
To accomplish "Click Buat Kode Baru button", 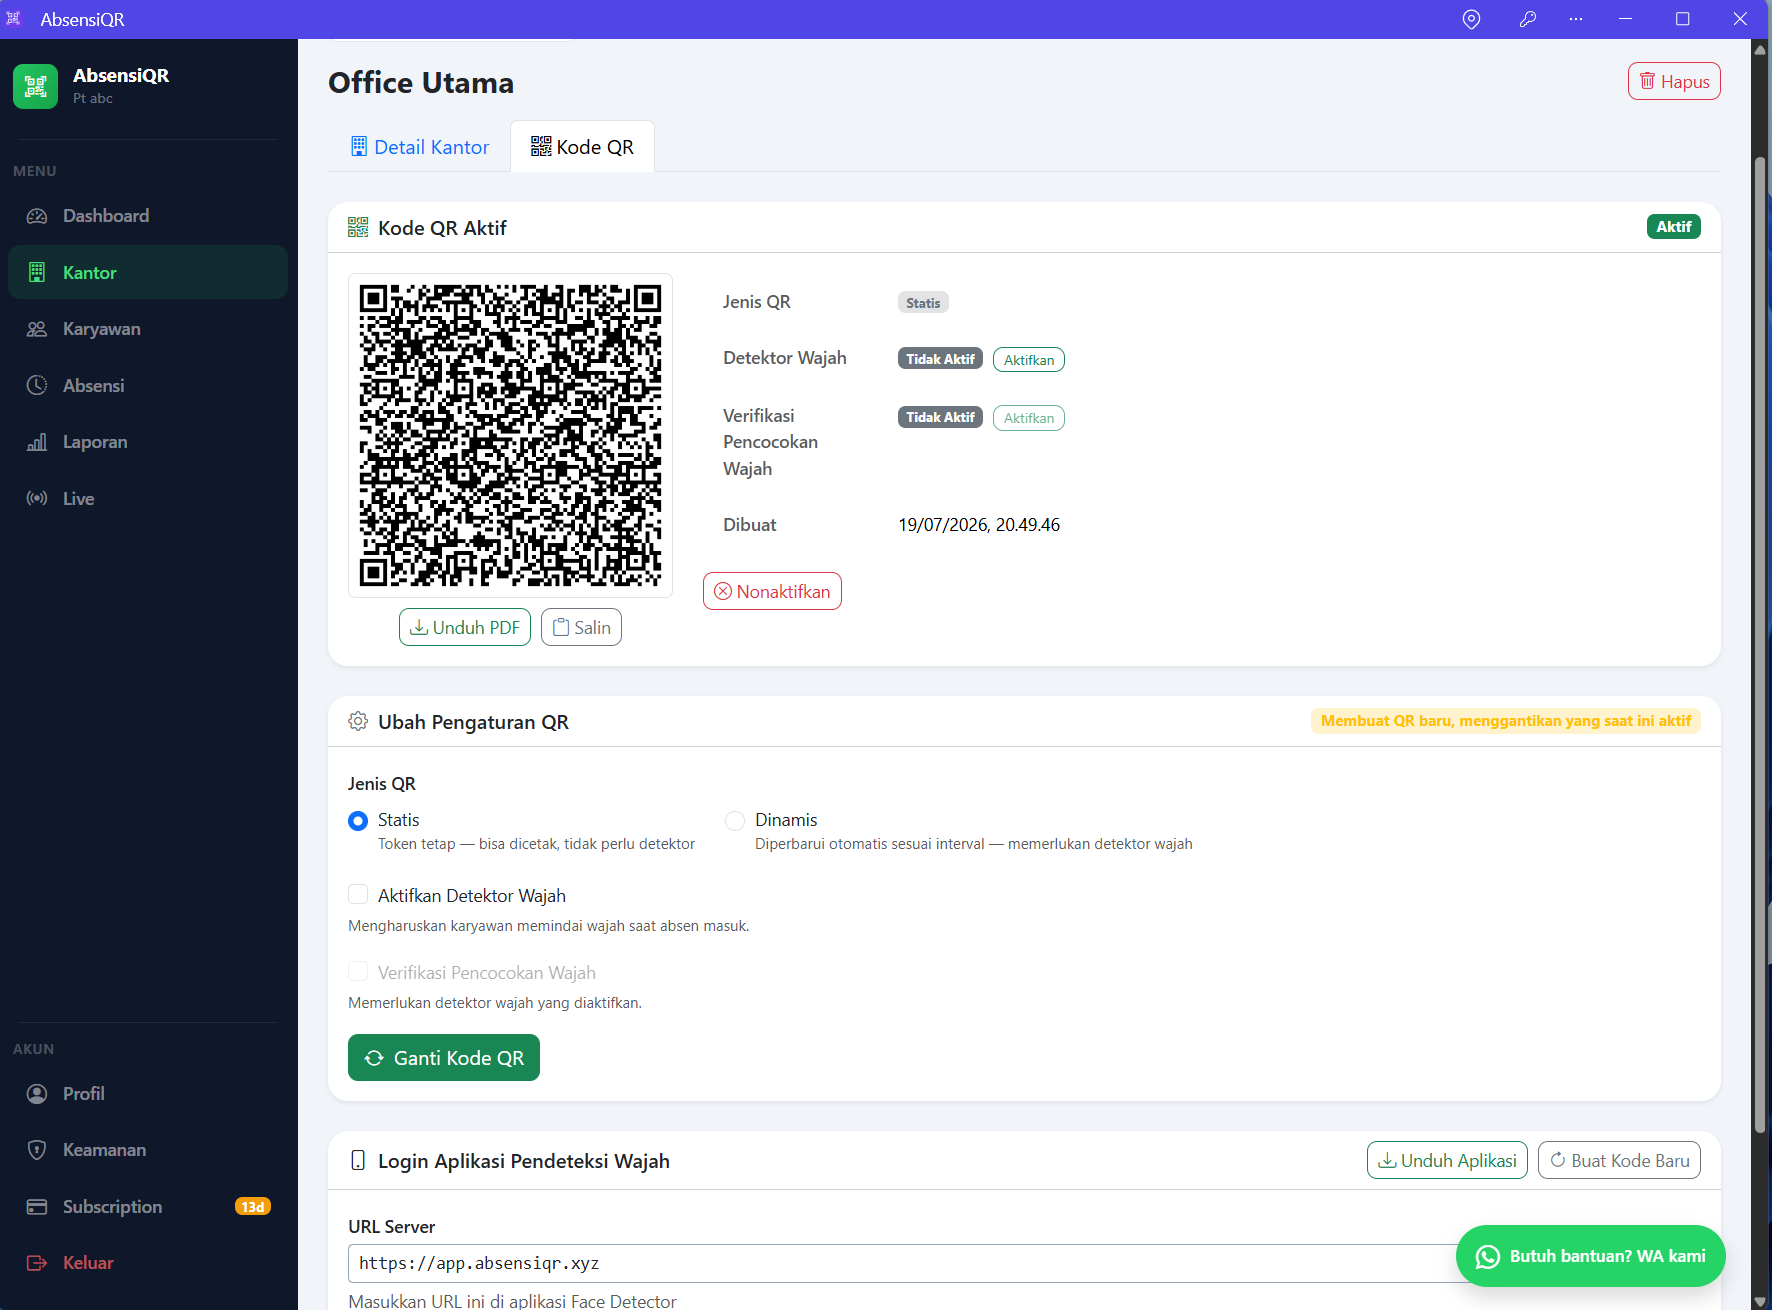I will 1619,1160.
